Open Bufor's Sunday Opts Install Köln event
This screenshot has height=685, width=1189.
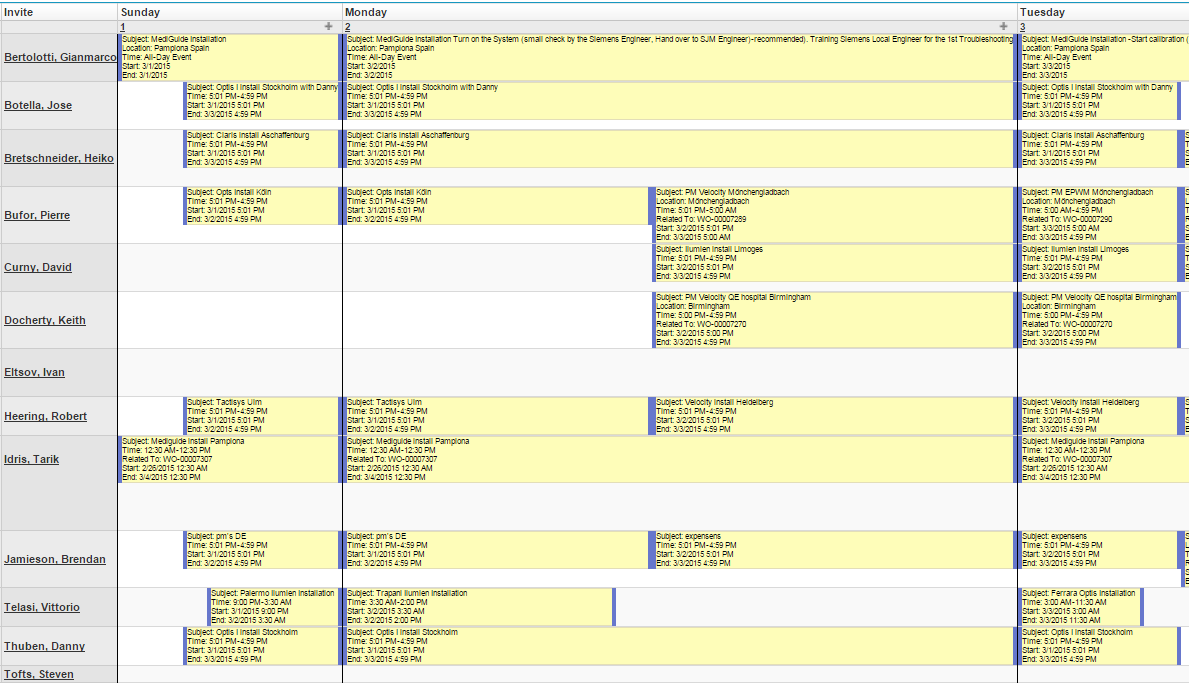(262, 206)
